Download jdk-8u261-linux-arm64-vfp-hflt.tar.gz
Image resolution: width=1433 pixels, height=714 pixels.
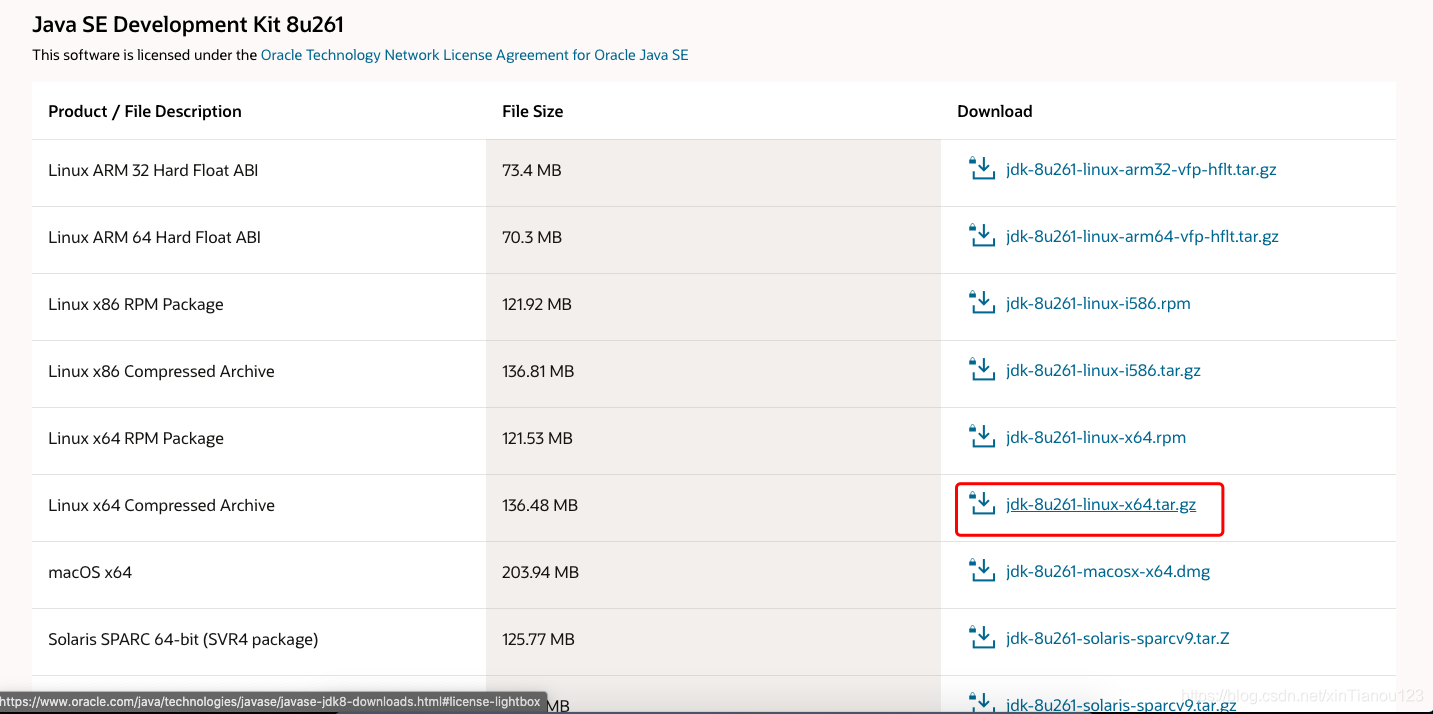click(1142, 237)
